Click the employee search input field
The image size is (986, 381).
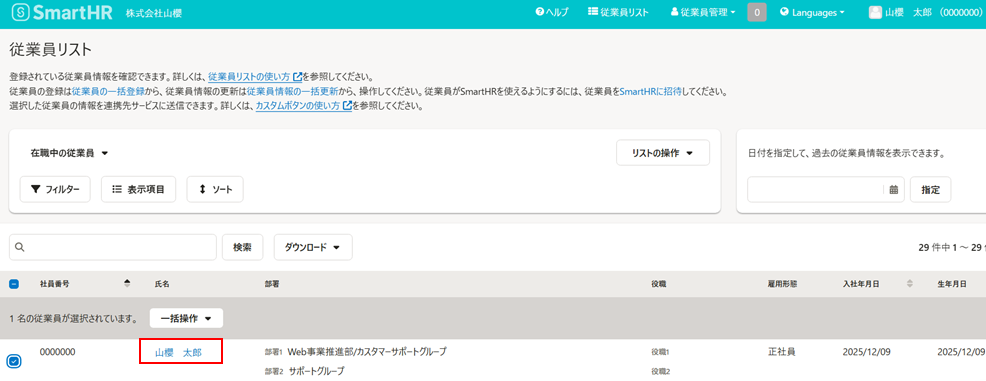pos(113,247)
